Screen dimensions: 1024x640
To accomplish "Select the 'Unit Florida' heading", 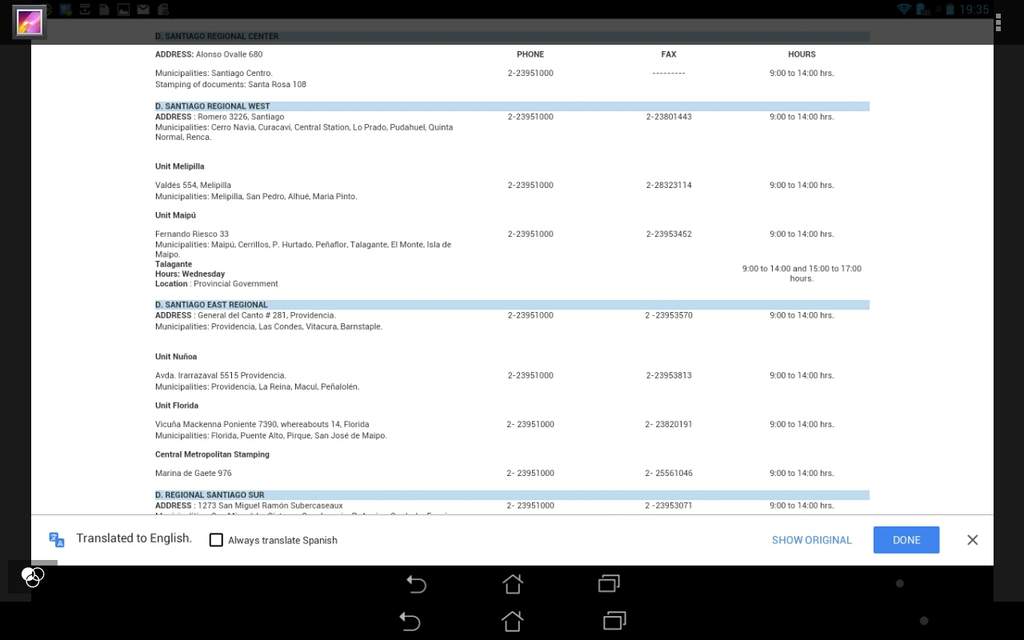I will click(176, 406).
